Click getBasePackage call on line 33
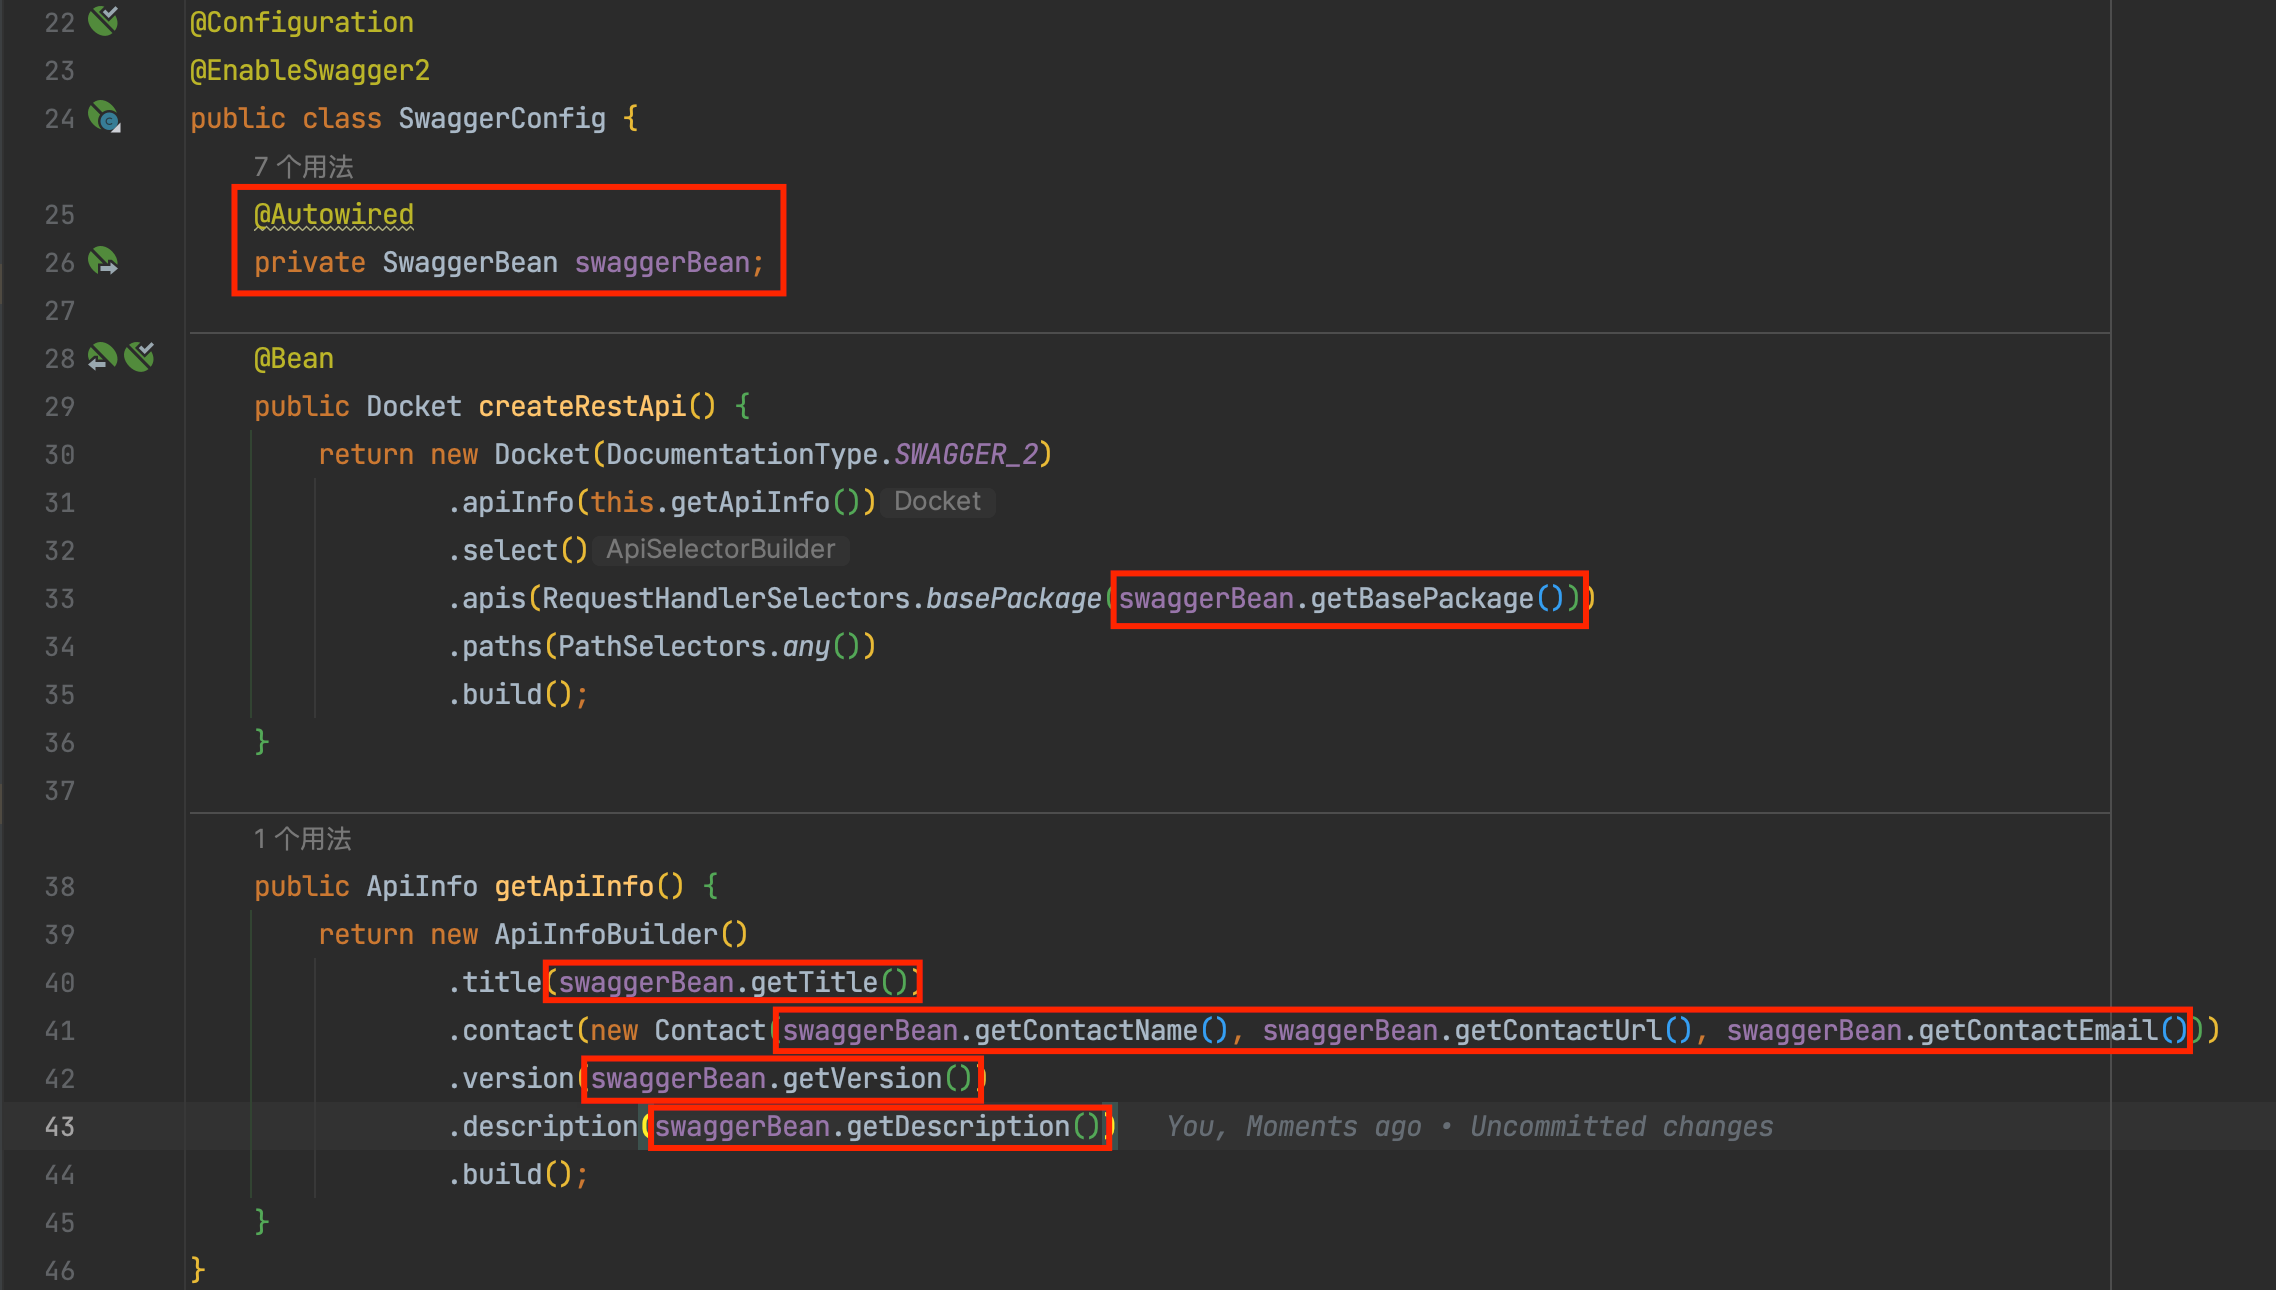This screenshot has height=1290, width=2276. pyautogui.click(x=1421, y=599)
